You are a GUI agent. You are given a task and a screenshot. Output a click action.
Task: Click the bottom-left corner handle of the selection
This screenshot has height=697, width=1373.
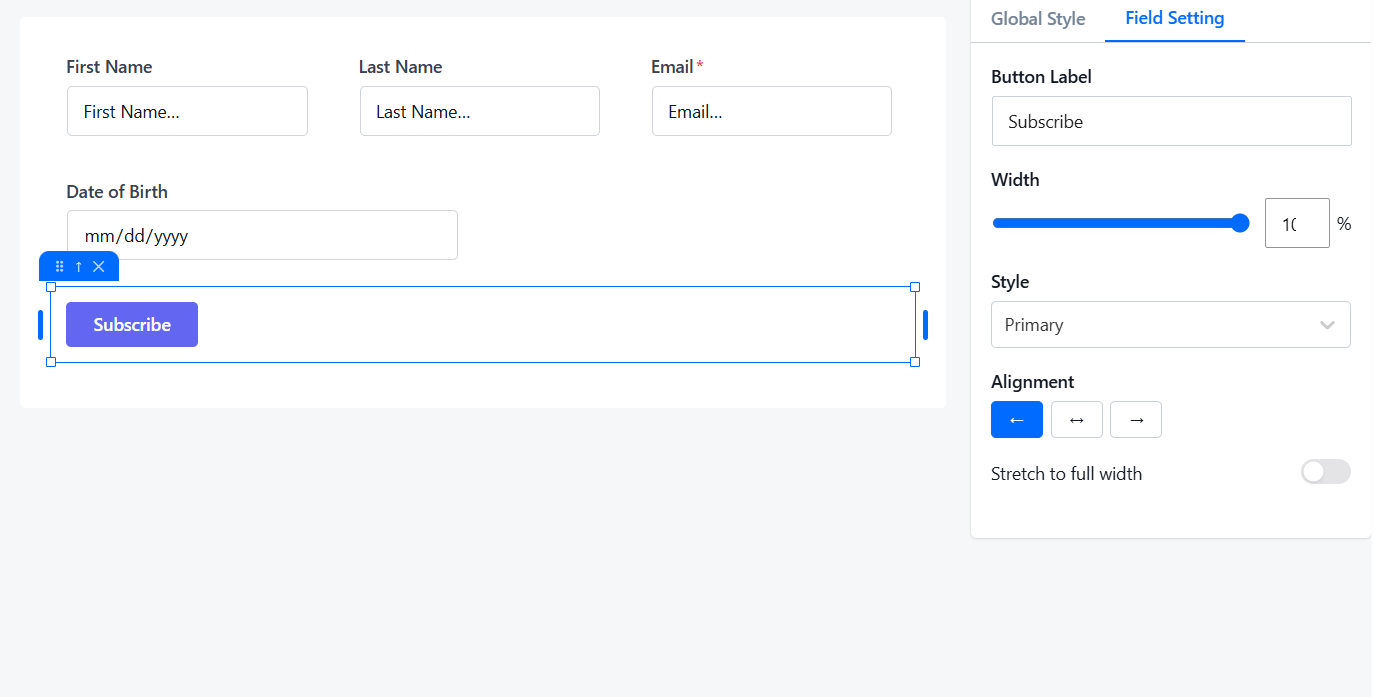51,362
